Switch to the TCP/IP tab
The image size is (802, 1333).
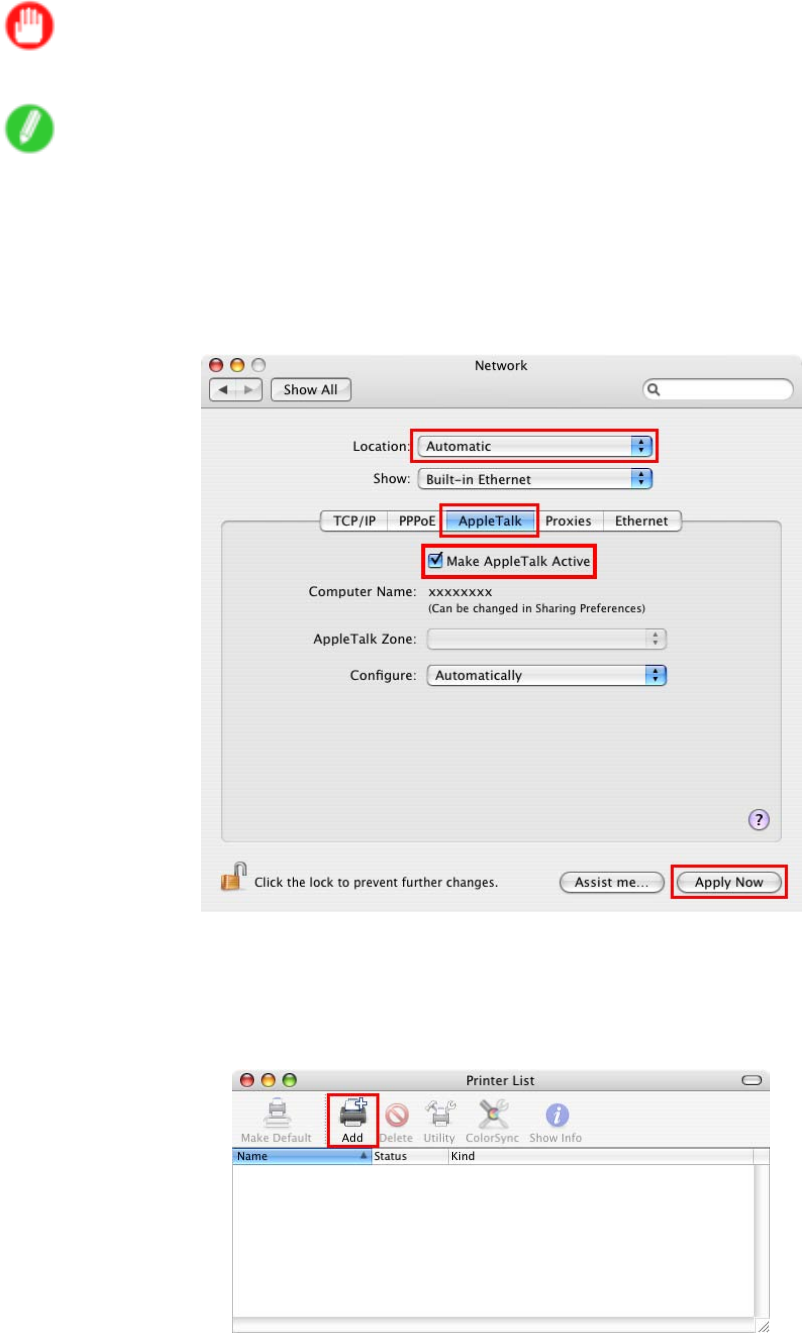(x=354, y=521)
